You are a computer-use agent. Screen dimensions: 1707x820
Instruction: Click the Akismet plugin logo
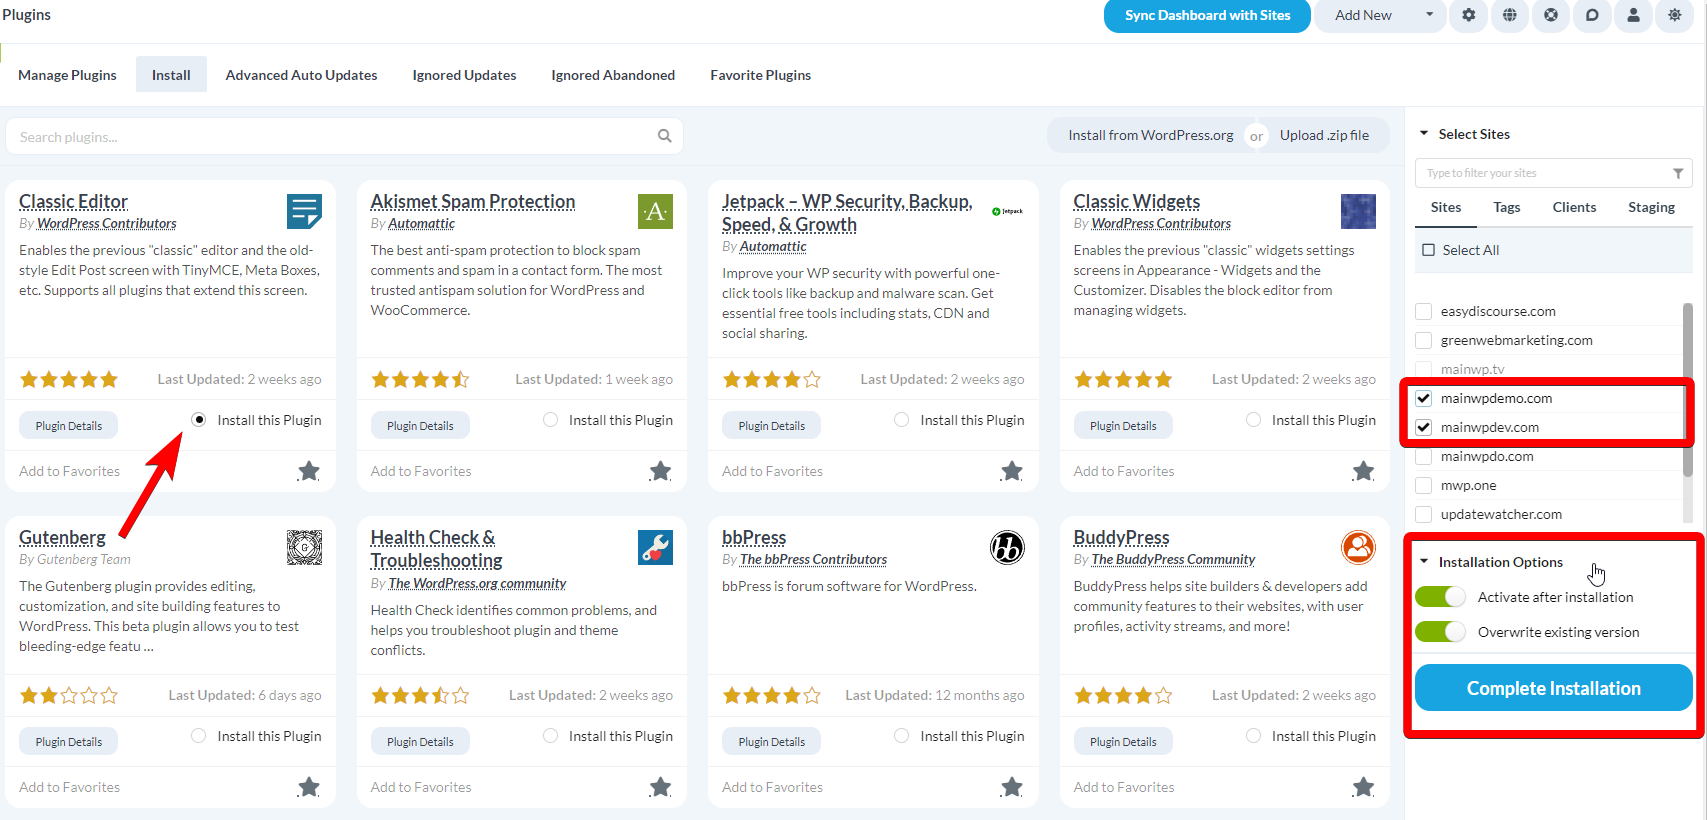coord(655,211)
